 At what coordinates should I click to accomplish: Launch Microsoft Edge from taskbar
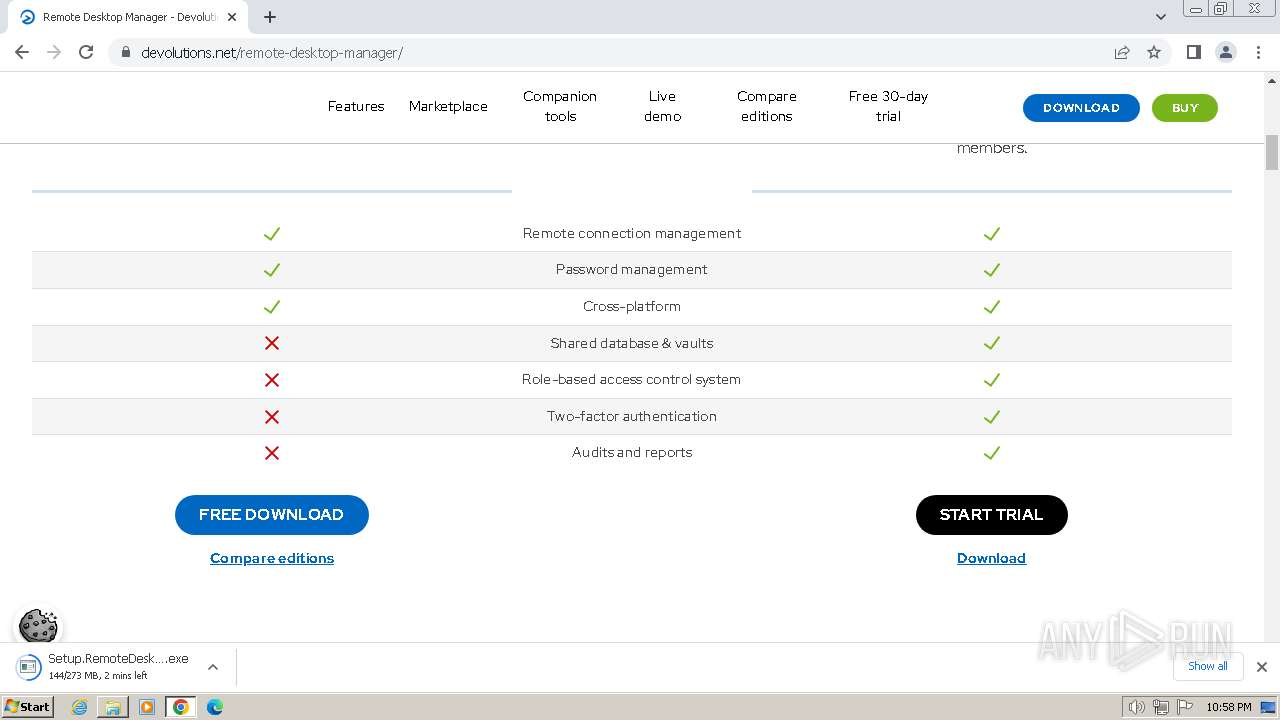(x=214, y=707)
